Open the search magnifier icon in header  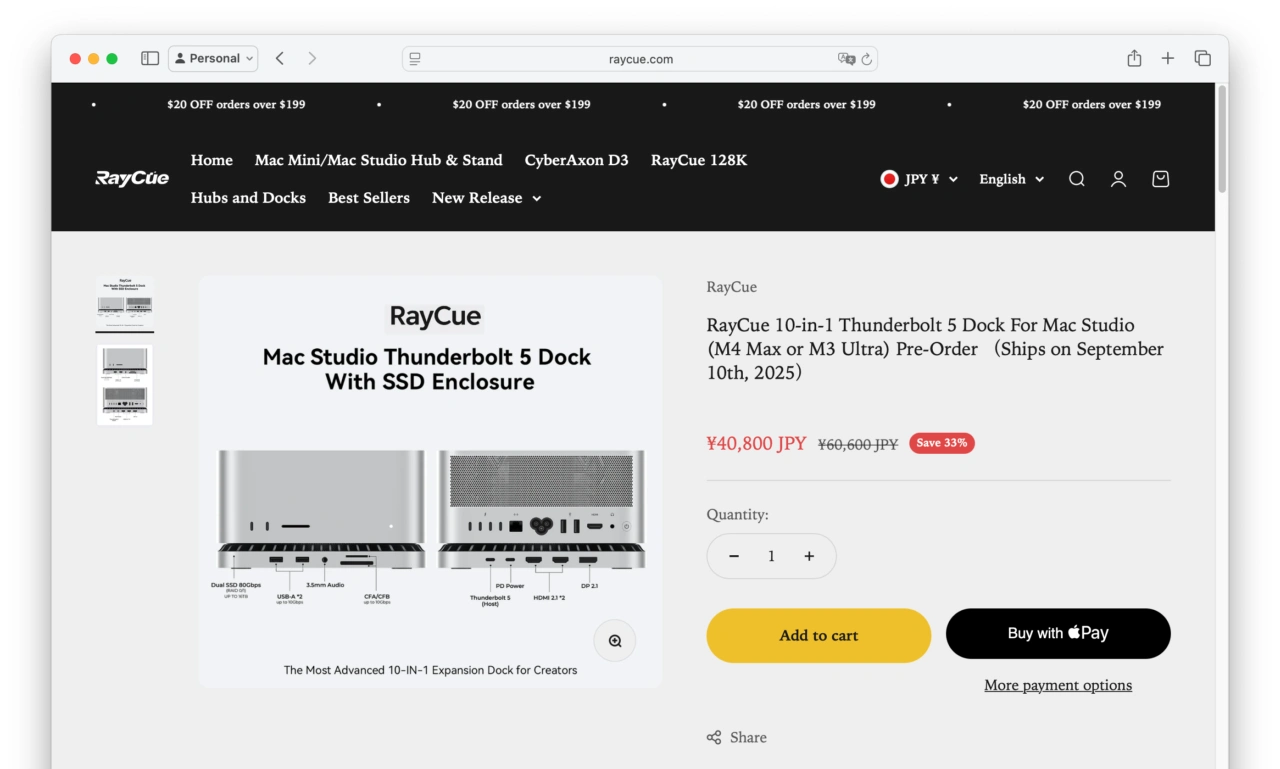tap(1076, 179)
